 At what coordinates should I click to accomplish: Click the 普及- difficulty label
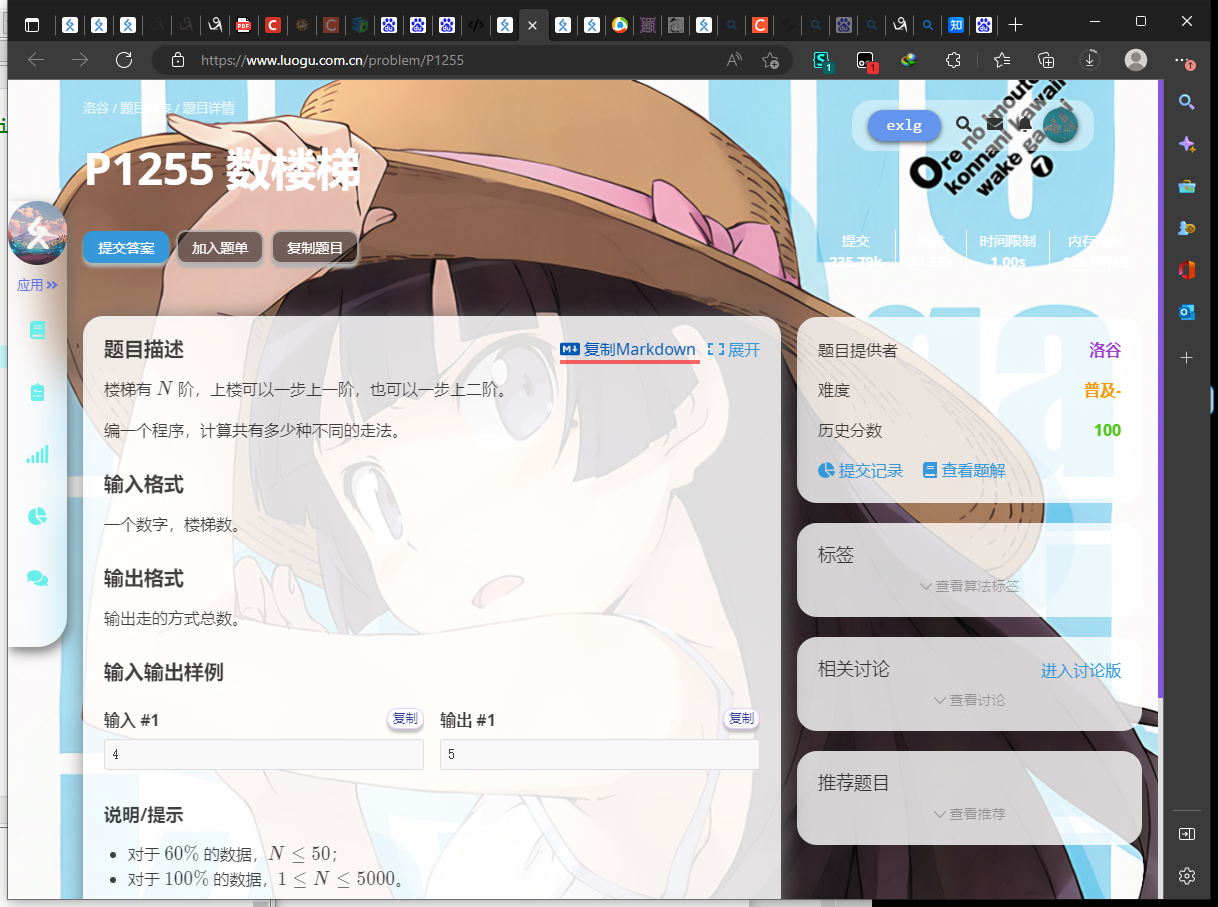[x=1102, y=390]
